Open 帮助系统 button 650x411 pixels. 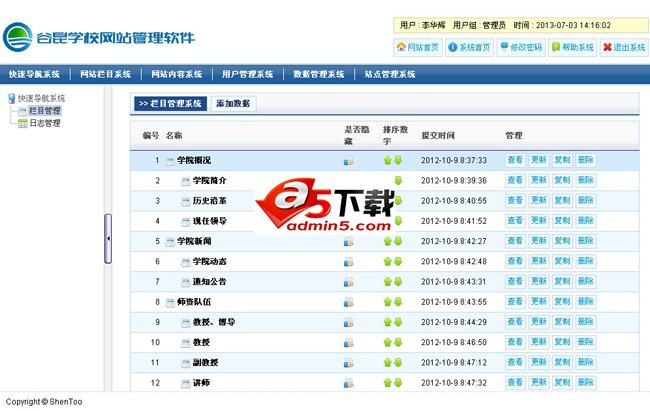pos(572,47)
